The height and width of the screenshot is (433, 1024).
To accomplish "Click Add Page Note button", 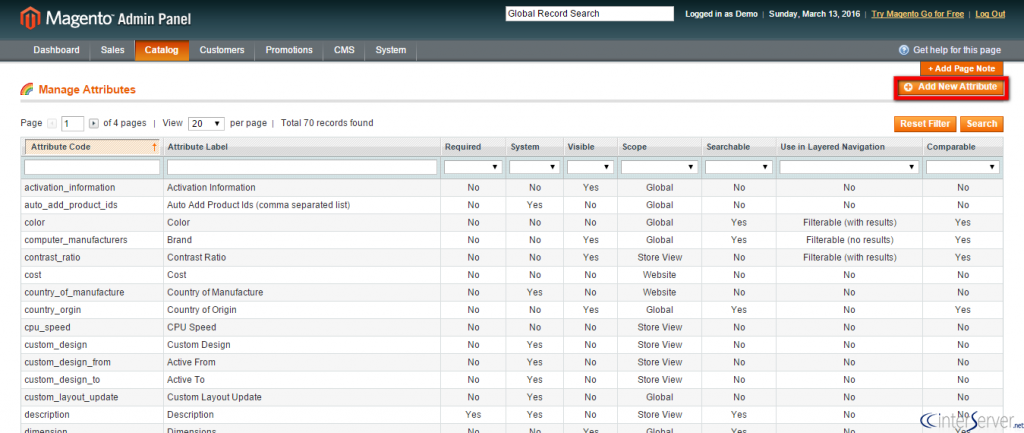I will click(x=961, y=69).
